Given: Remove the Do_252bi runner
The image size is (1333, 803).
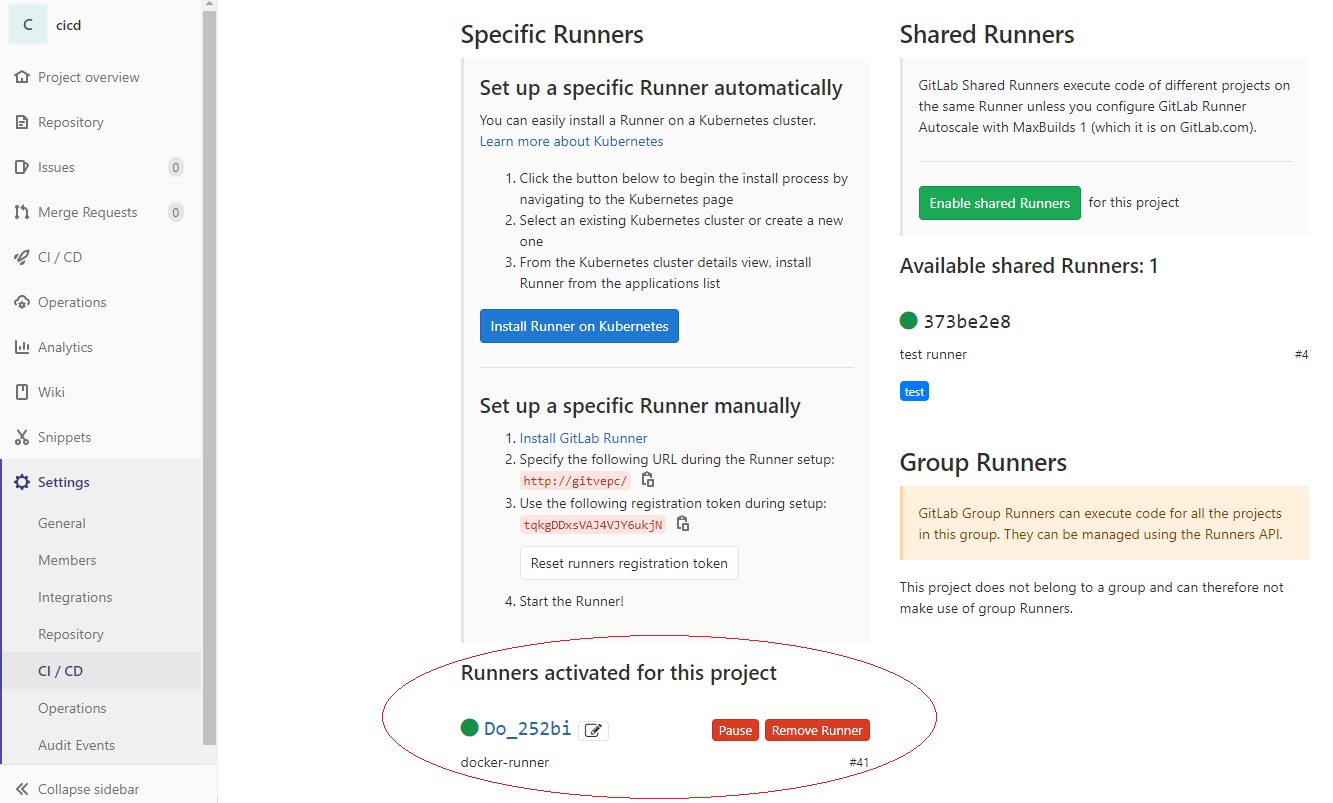Looking at the screenshot, I should [816, 730].
